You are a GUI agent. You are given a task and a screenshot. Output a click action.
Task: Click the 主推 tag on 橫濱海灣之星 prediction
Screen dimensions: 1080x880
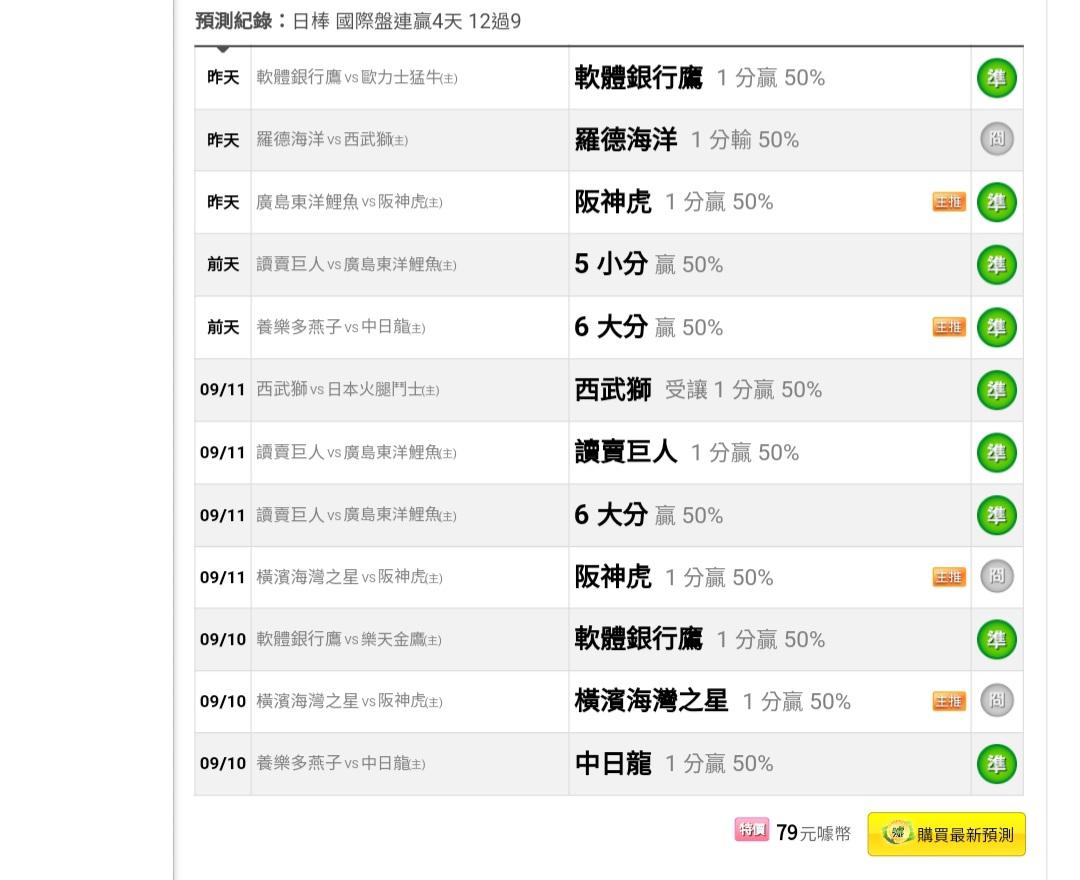click(x=949, y=702)
